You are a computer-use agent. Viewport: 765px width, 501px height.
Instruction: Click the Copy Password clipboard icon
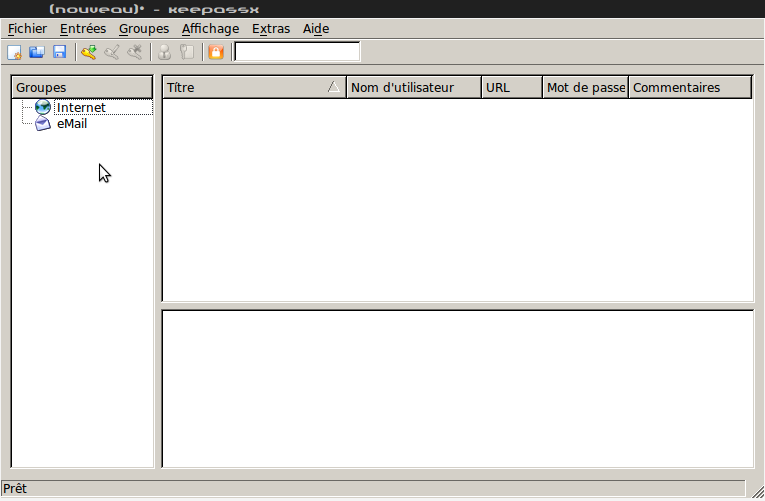coord(187,52)
